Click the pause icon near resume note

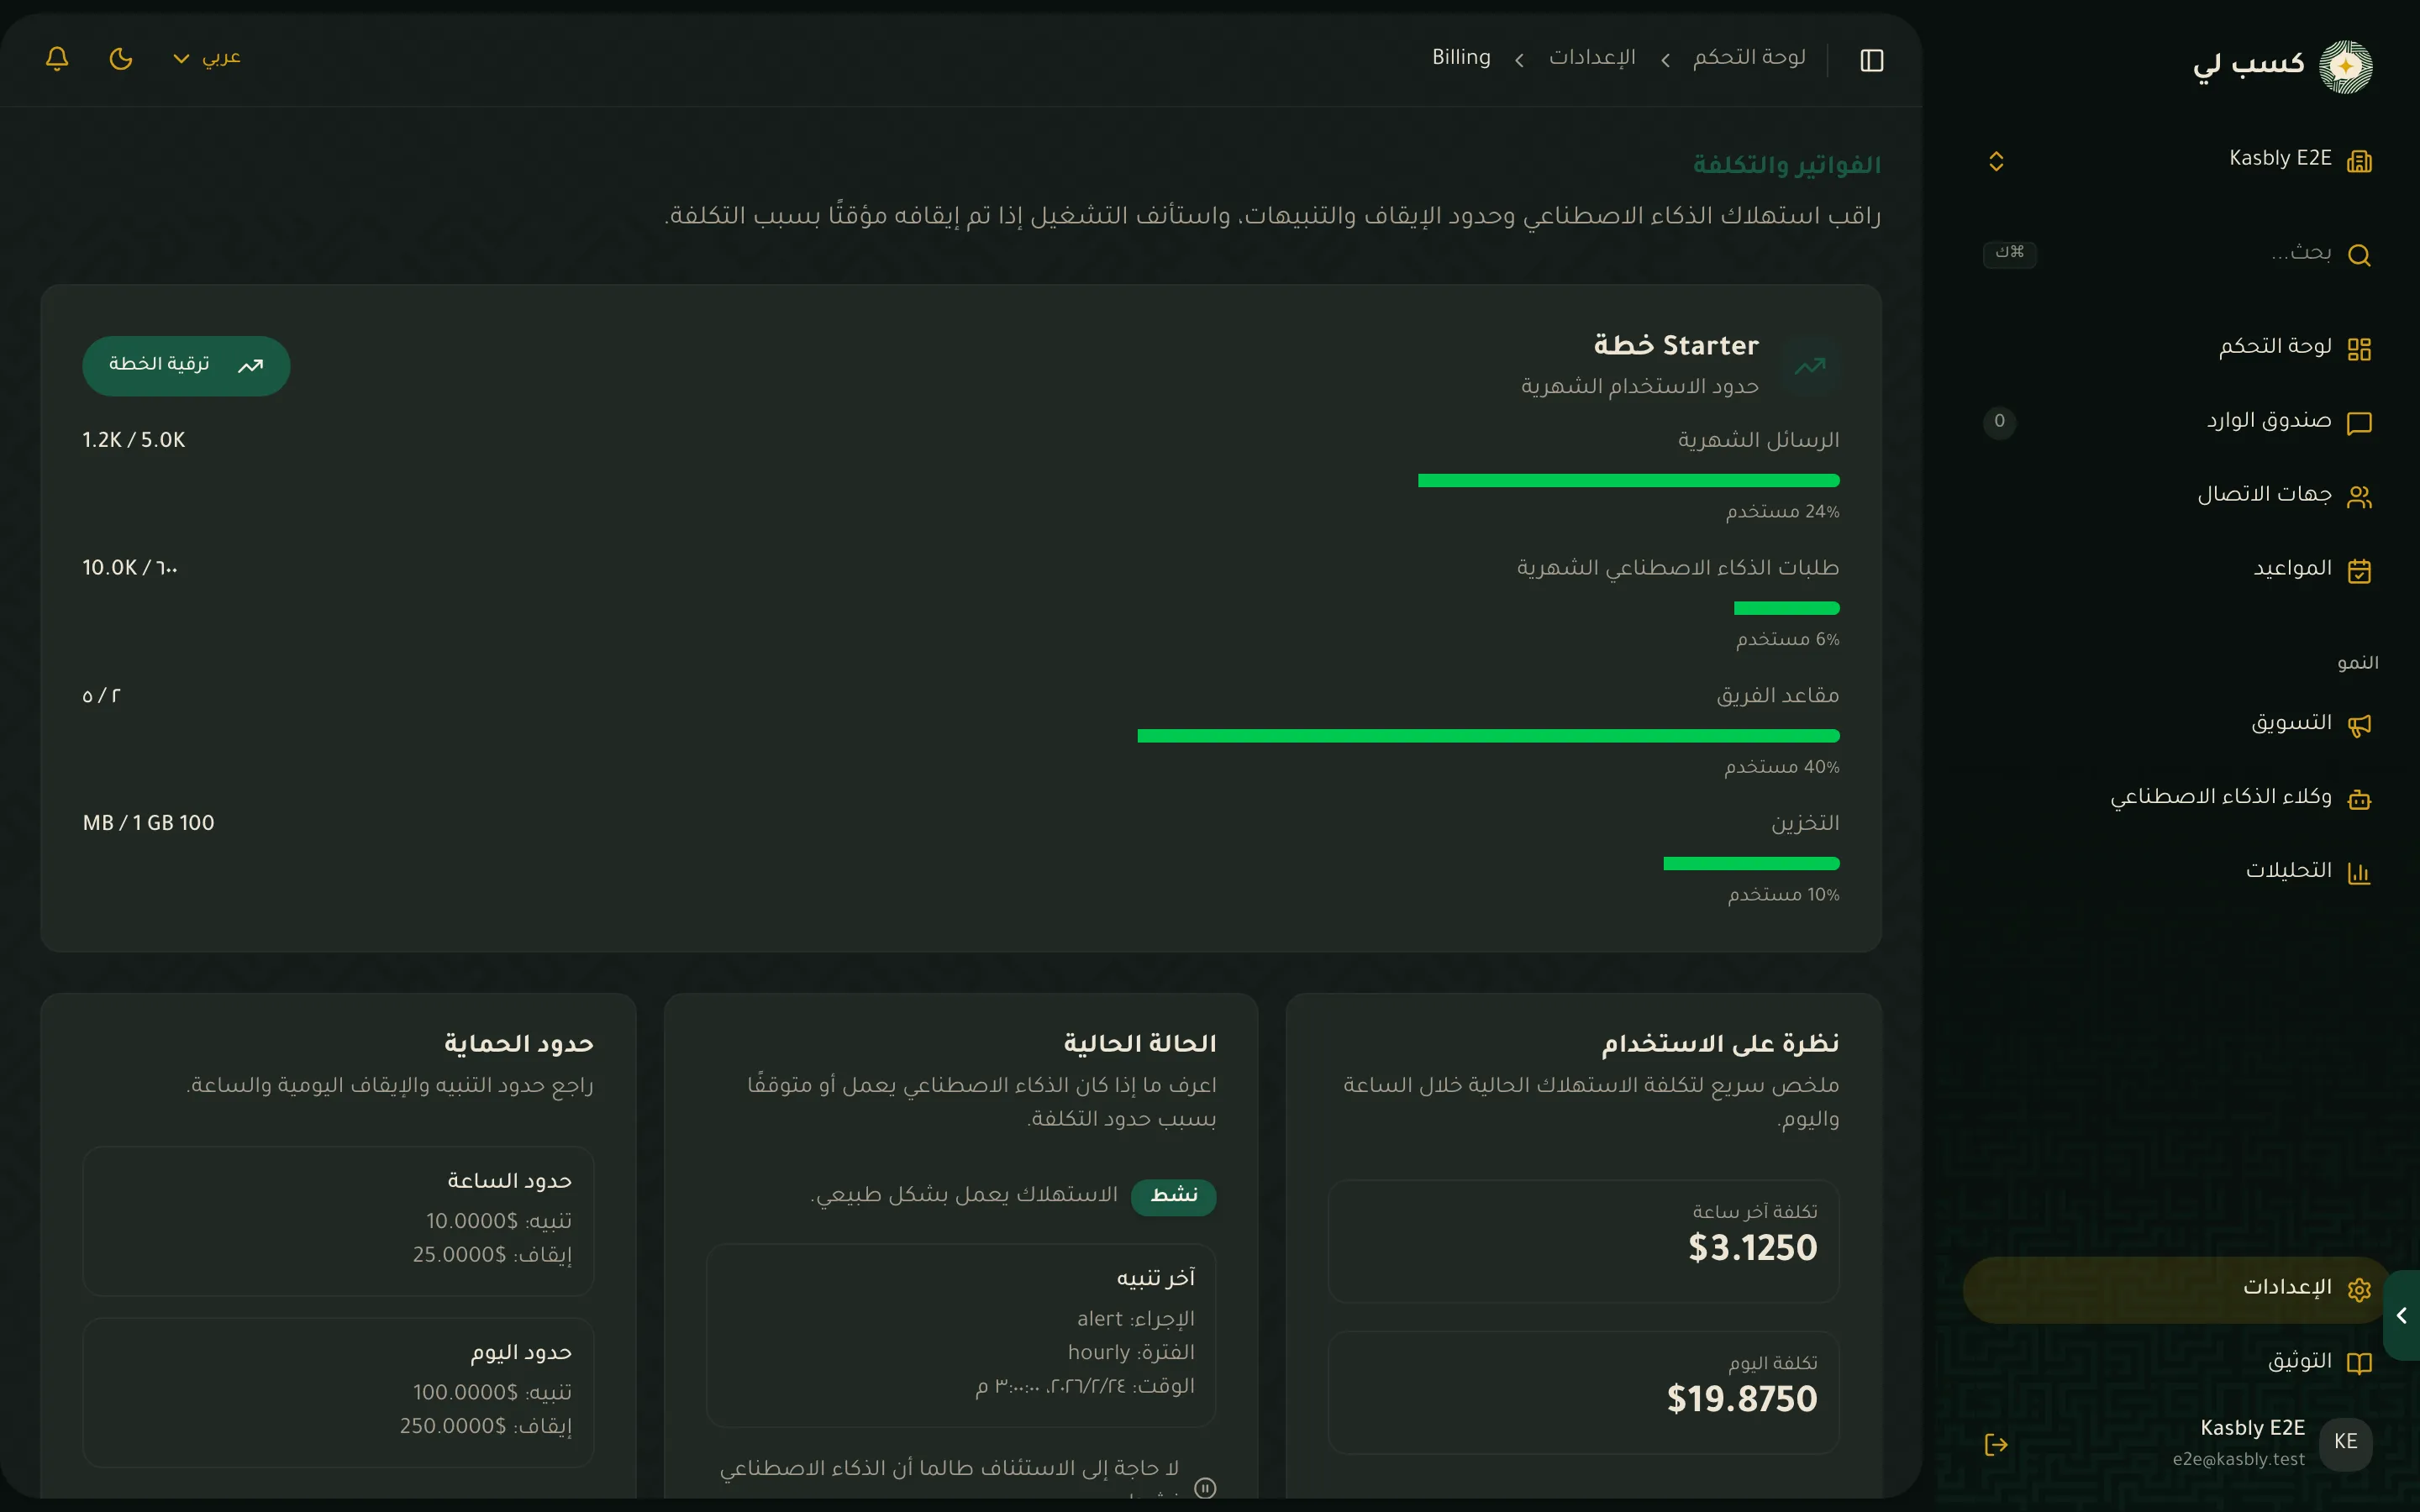pyautogui.click(x=1205, y=1488)
